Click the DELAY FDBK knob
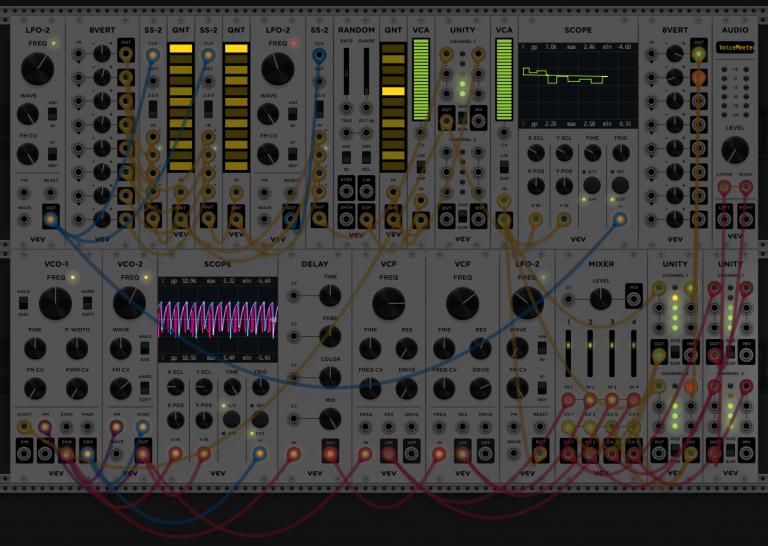 point(330,336)
